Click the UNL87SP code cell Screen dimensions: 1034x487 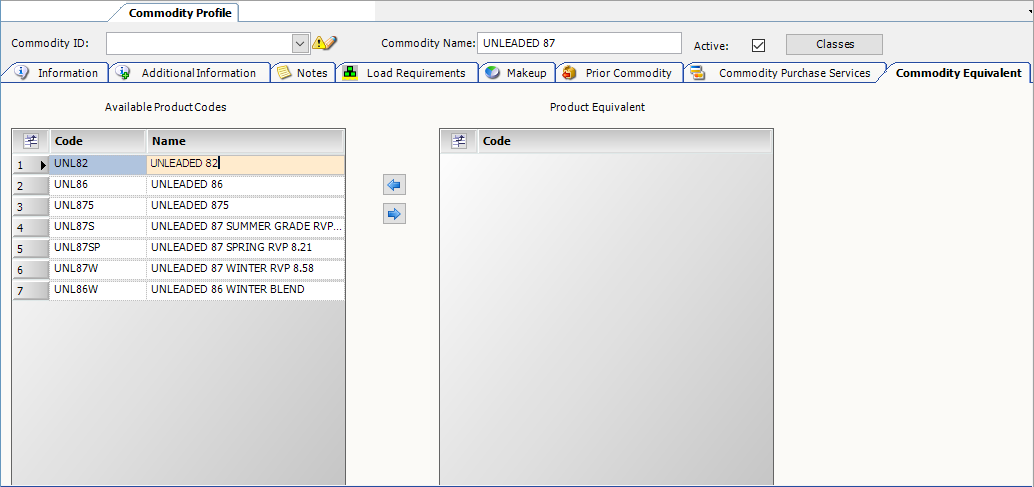(x=98, y=248)
